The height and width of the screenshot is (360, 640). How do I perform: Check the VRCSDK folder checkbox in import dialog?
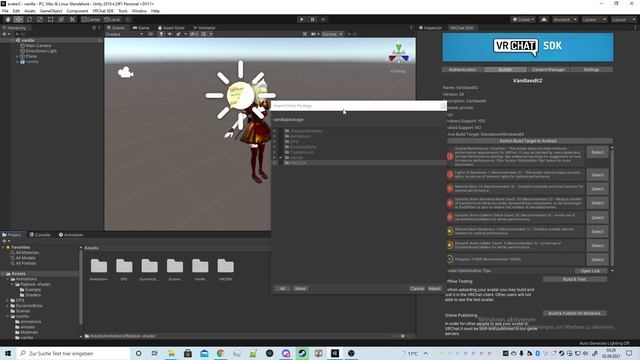pyautogui.click(x=281, y=162)
